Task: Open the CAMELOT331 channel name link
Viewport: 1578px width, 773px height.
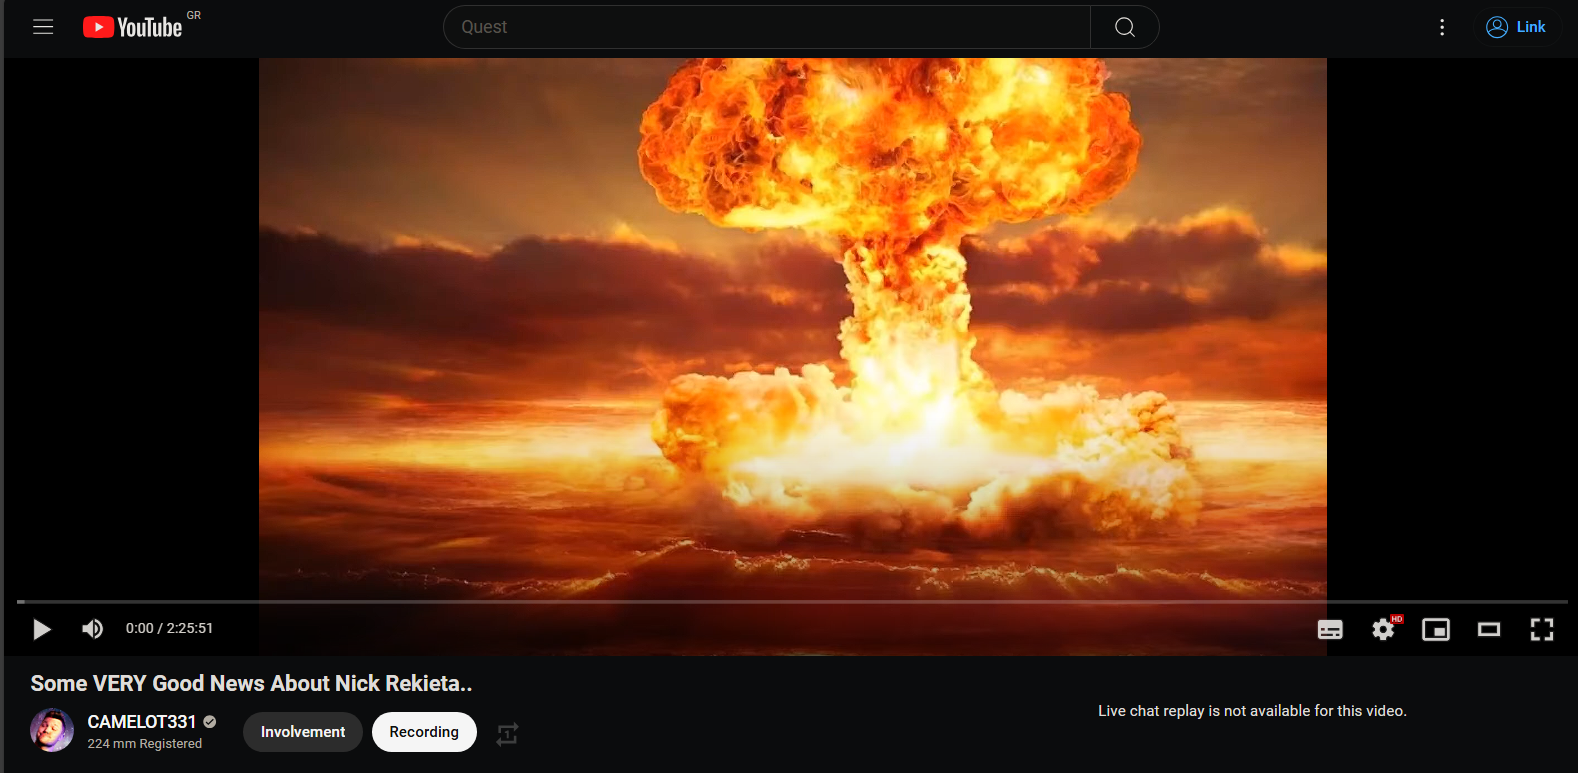Action: pyautogui.click(x=142, y=722)
